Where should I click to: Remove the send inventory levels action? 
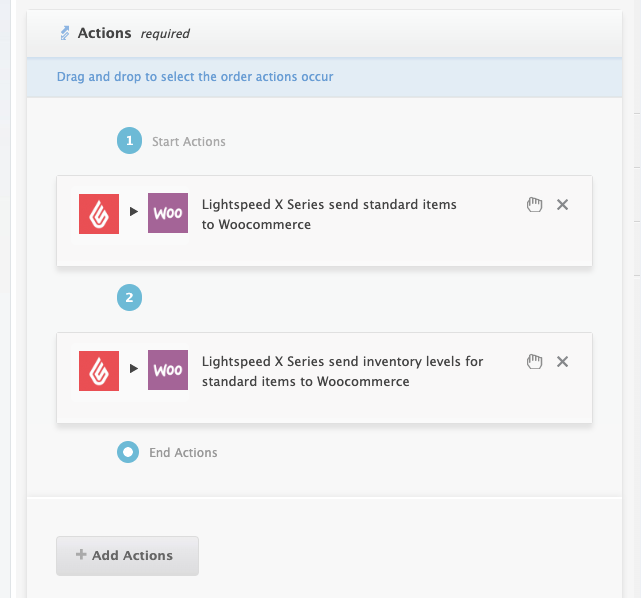[x=562, y=362]
